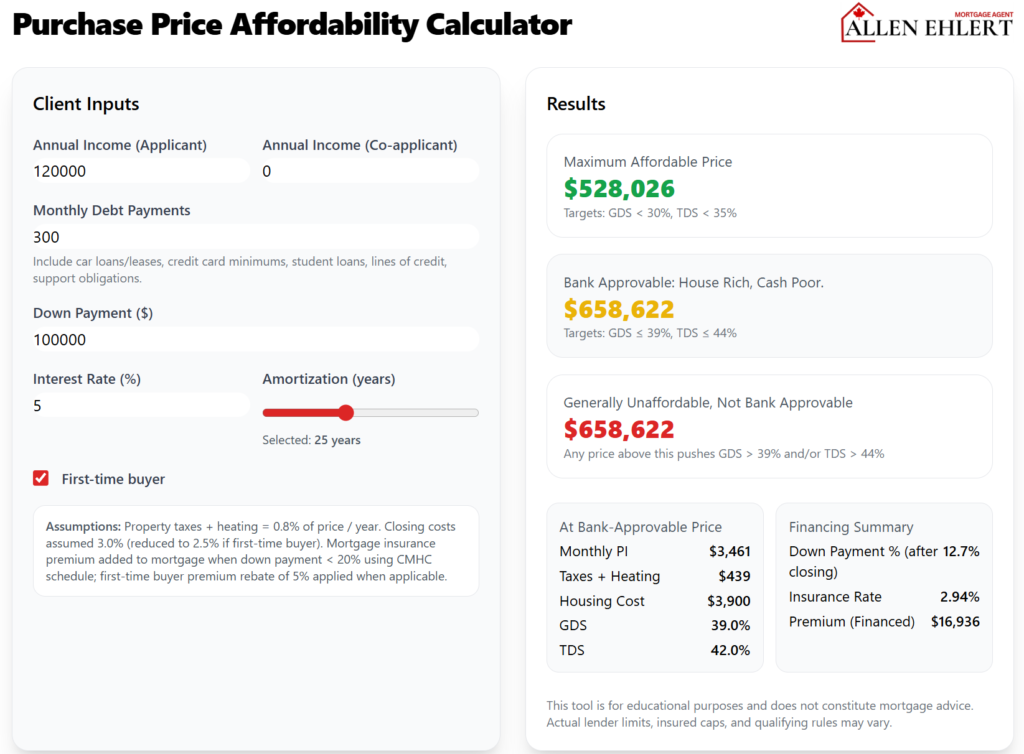Select the Generally Unaffordable price figure
Image resolution: width=1024 pixels, height=754 pixels.
(x=619, y=428)
